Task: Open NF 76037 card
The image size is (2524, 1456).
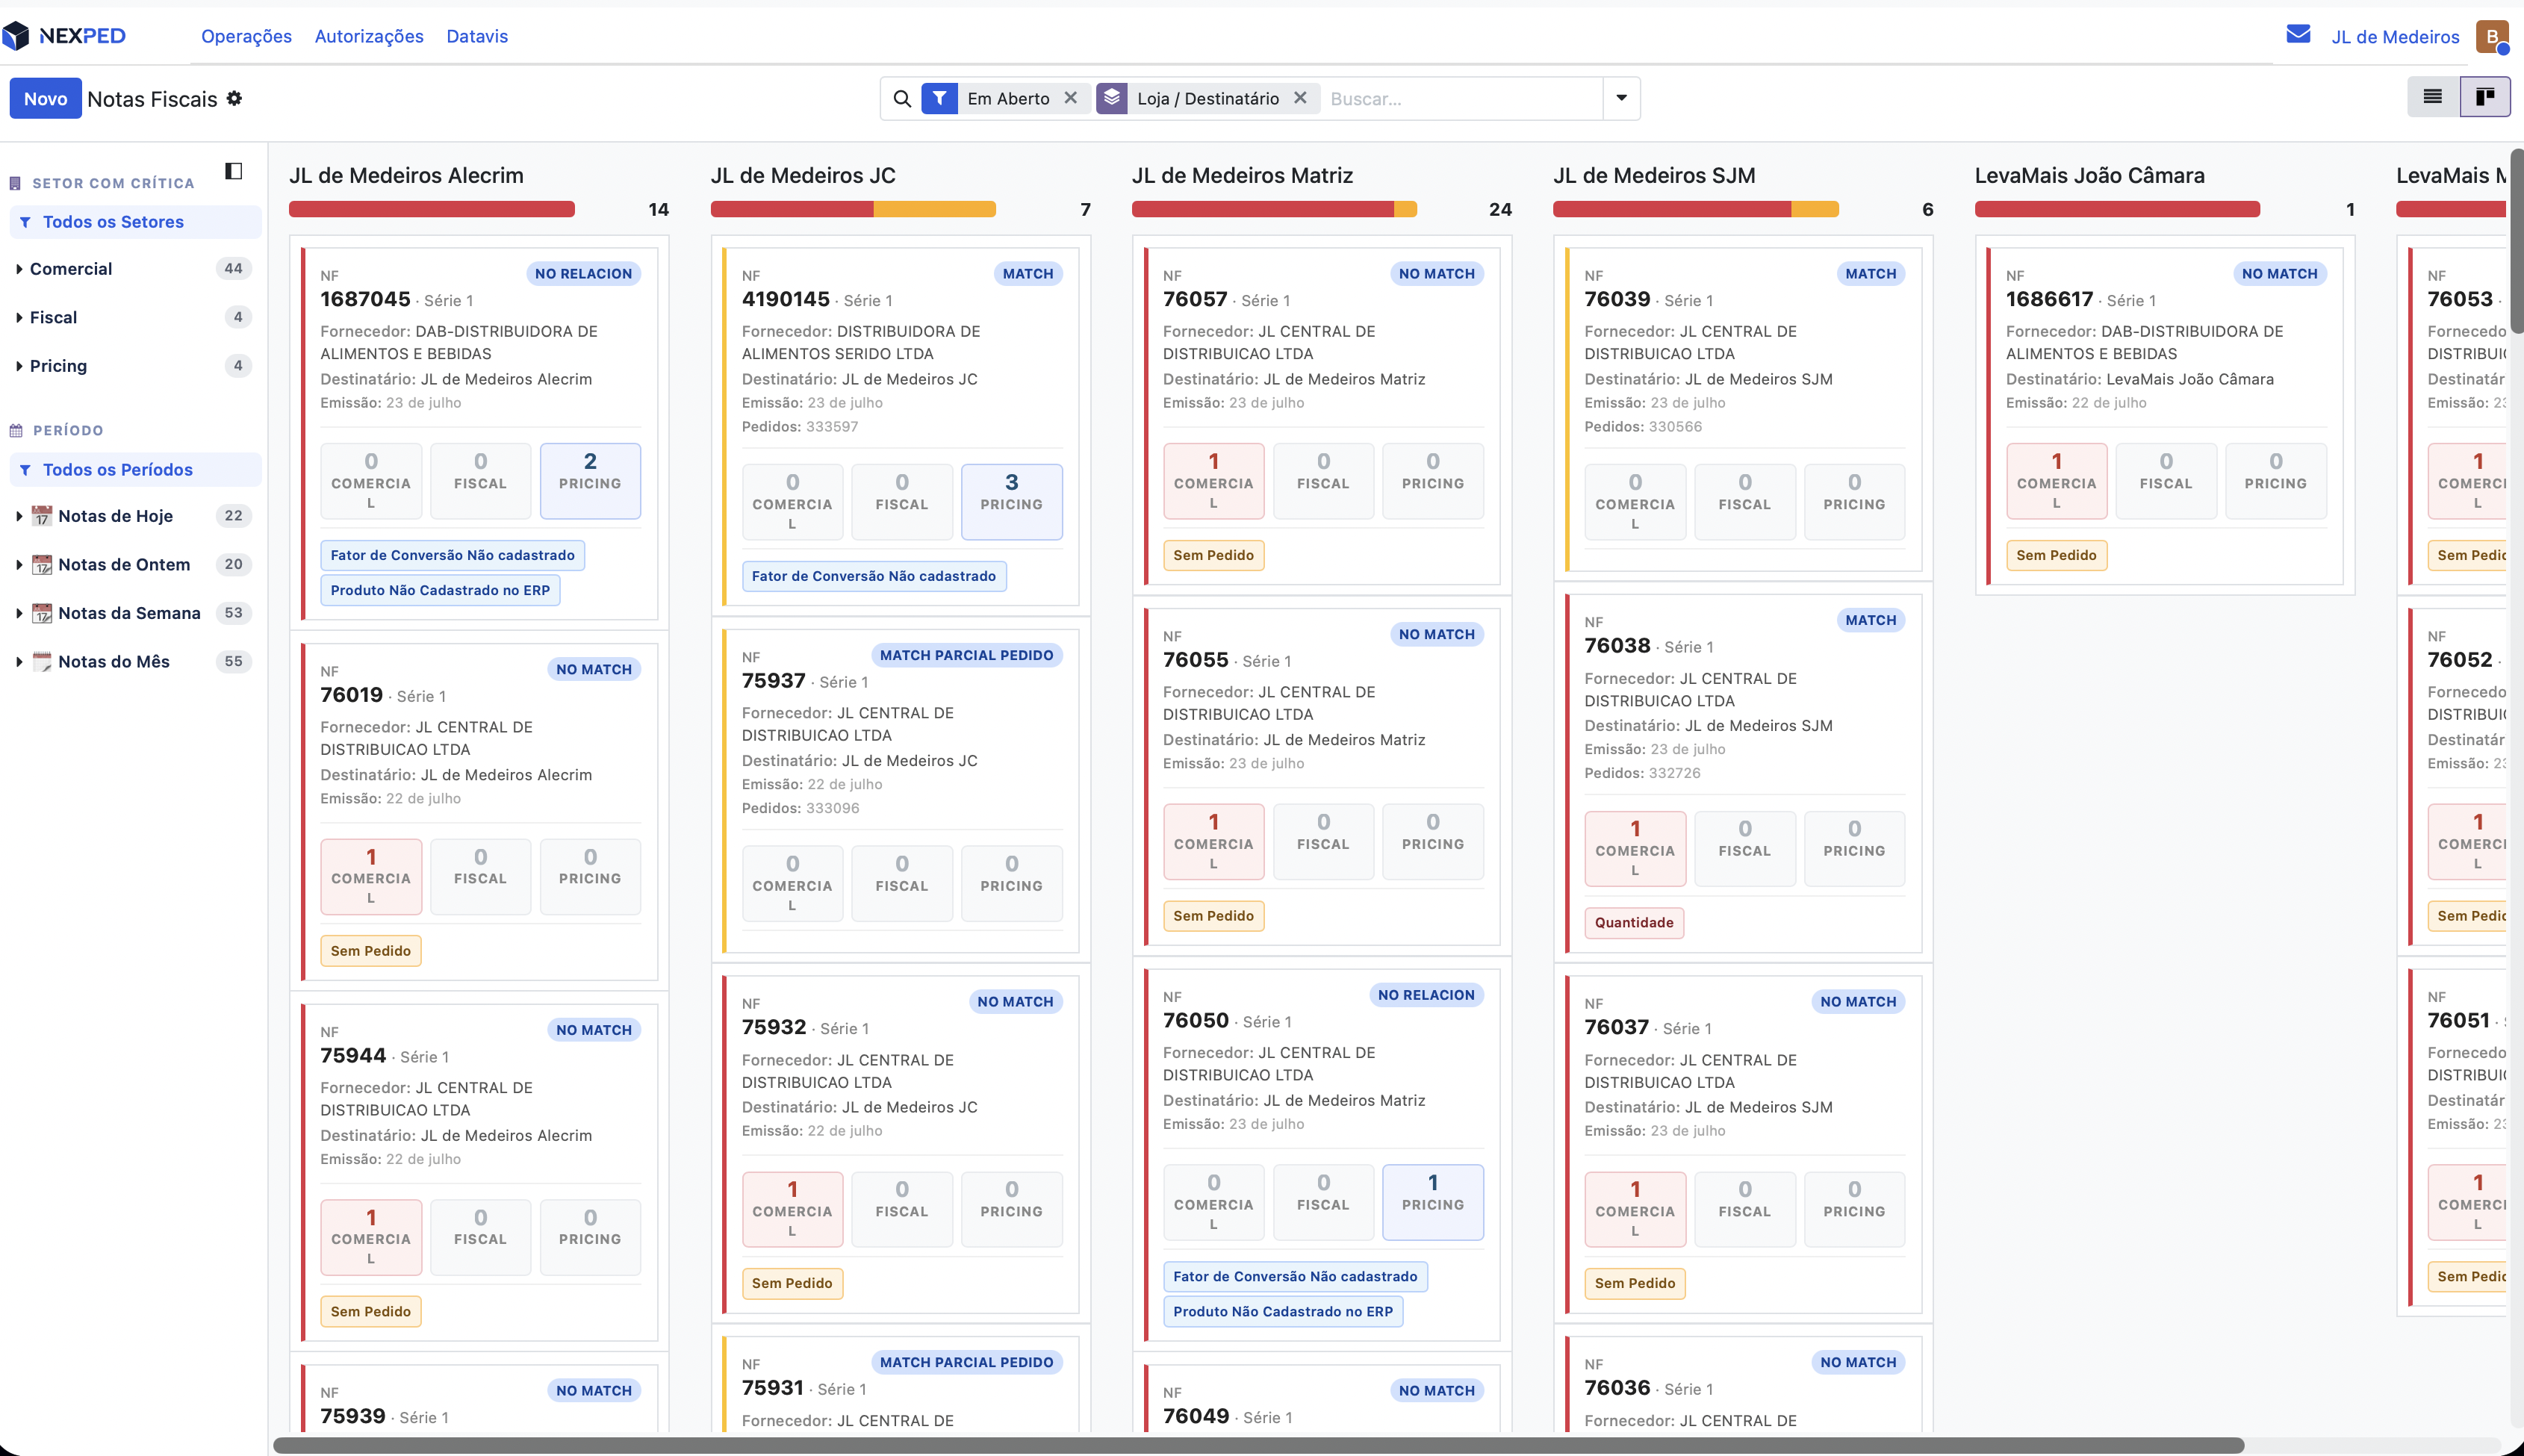Action: [1743, 1144]
